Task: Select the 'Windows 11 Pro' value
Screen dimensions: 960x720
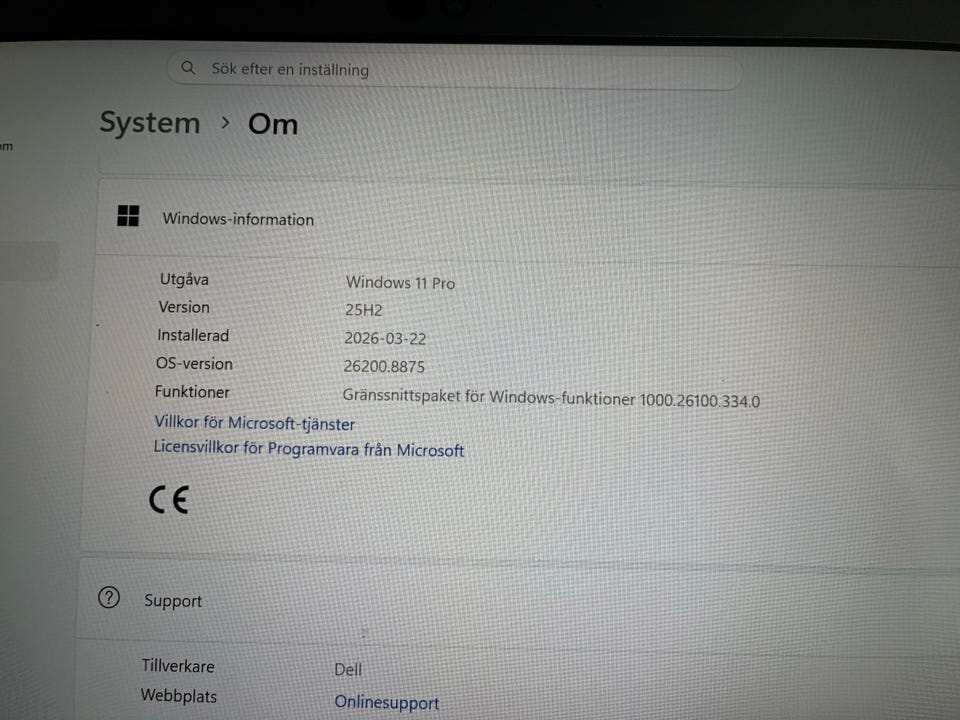Action: (400, 283)
